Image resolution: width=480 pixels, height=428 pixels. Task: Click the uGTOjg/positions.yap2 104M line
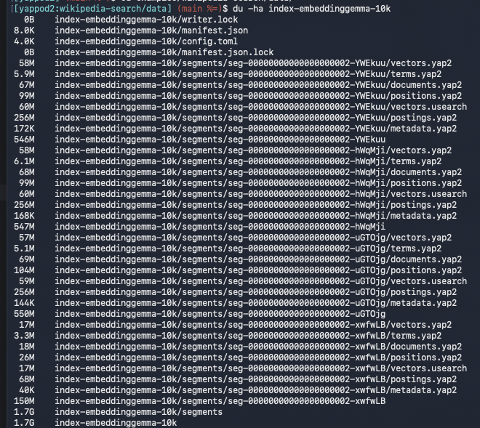pos(238,270)
